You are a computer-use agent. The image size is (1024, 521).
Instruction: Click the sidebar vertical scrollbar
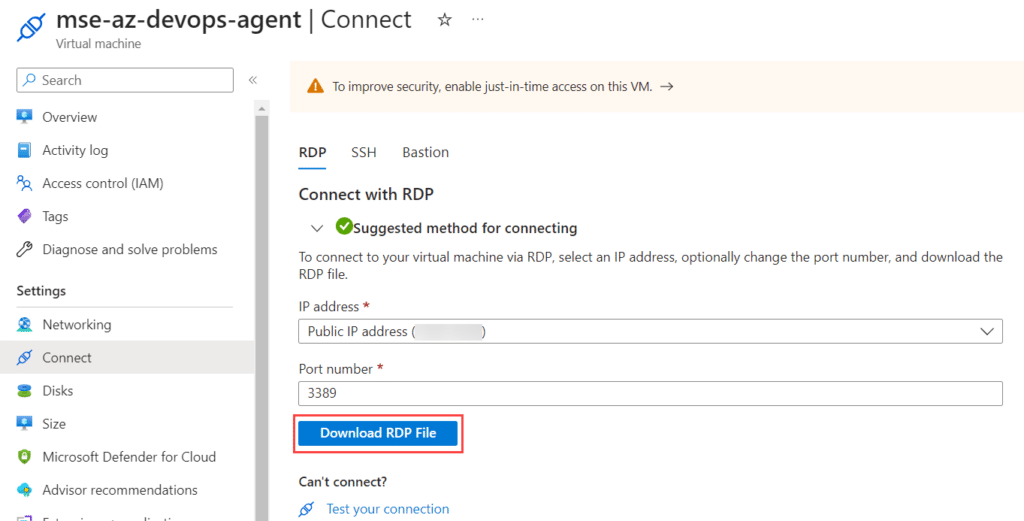[x=262, y=311]
